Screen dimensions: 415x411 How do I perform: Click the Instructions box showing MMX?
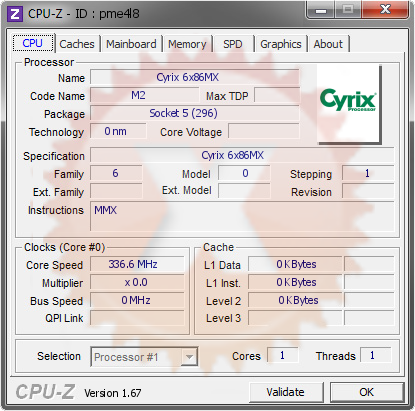pos(242,216)
